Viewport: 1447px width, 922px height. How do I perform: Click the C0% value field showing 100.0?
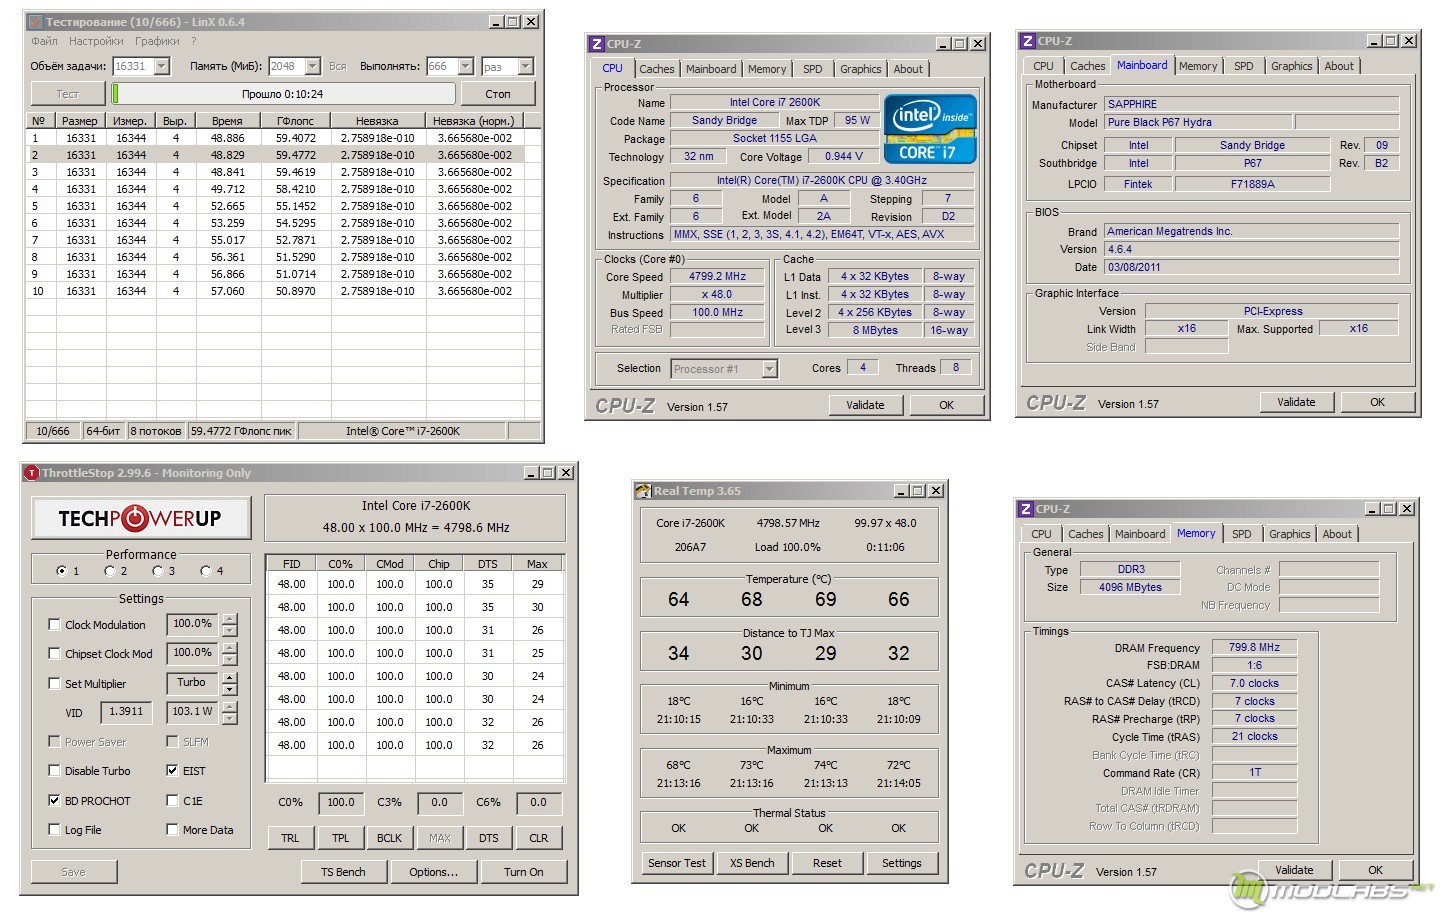click(340, 802)
